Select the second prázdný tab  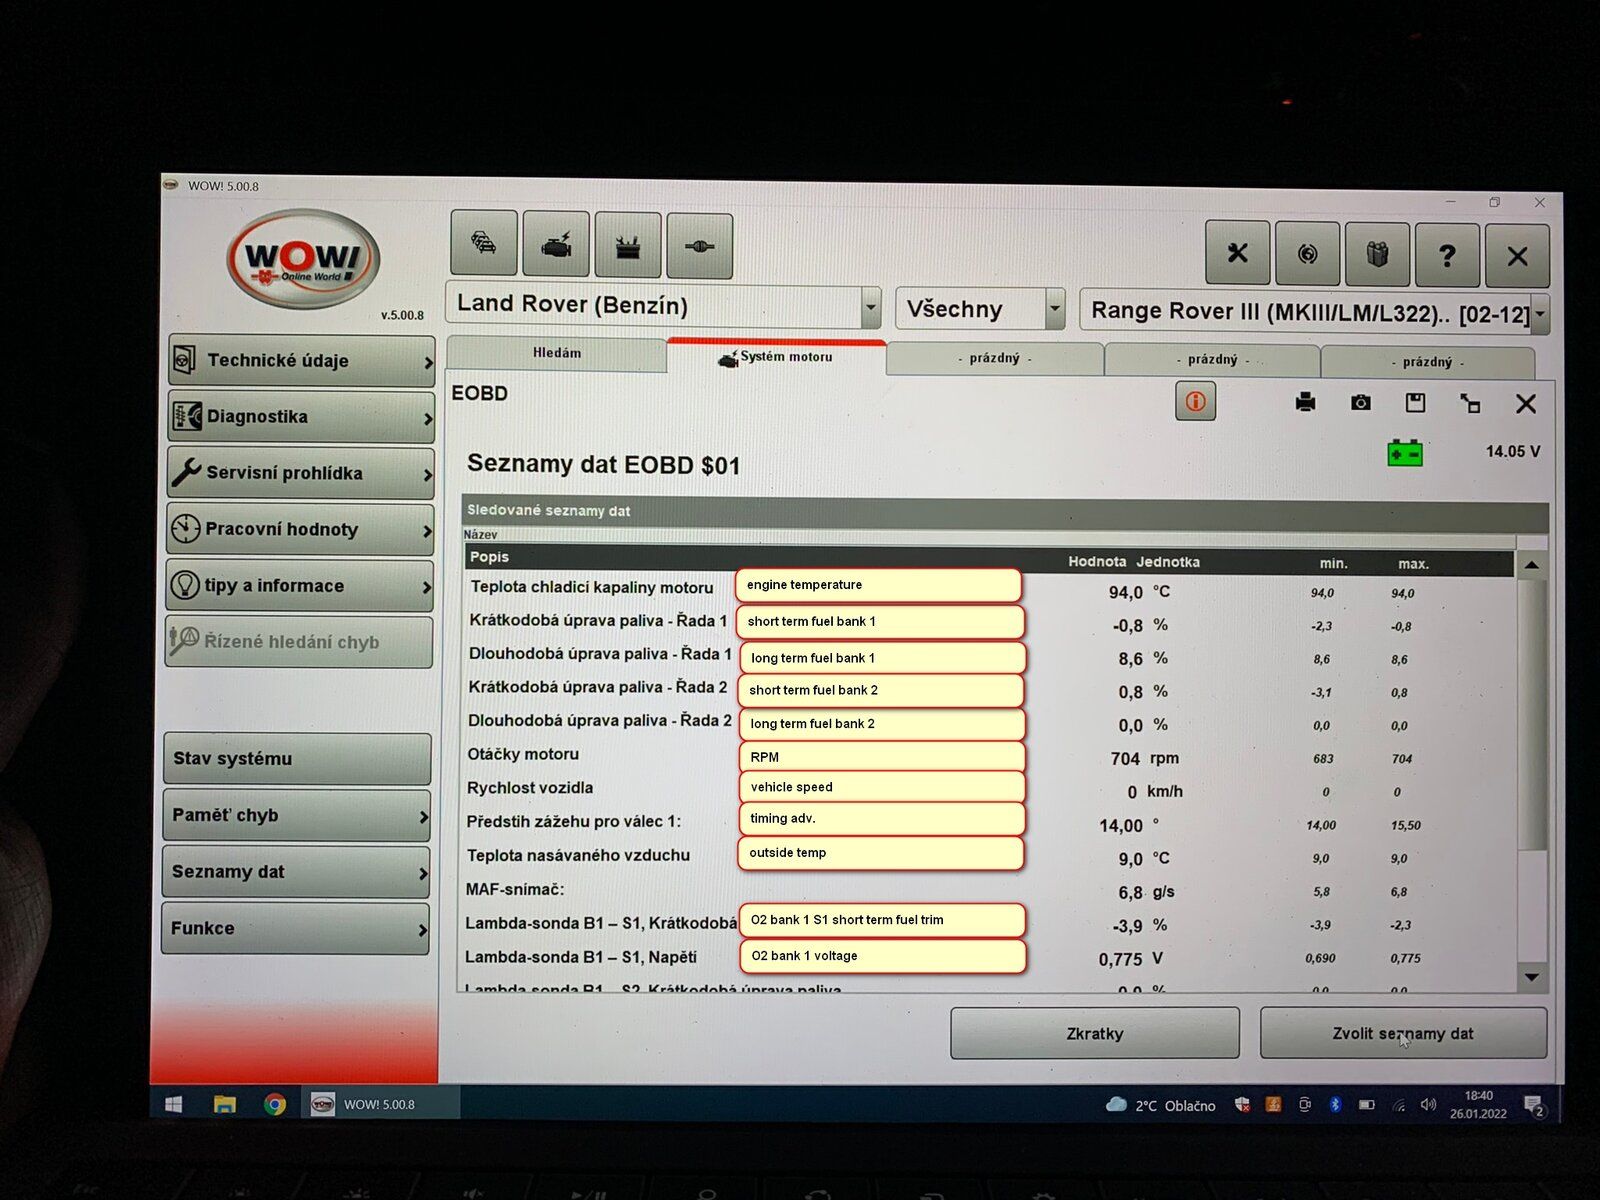coord(1212,360)
